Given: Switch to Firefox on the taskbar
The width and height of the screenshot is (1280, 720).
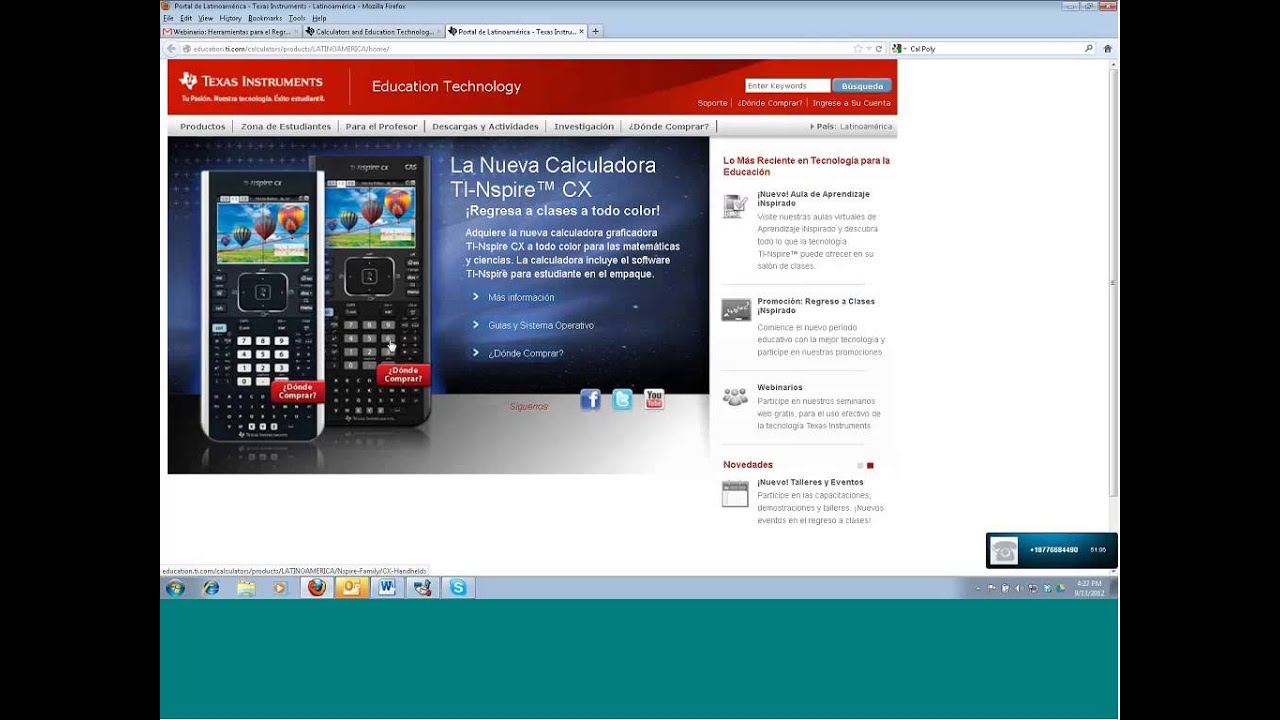Looking at the screenshot, I should click(317, 588).
